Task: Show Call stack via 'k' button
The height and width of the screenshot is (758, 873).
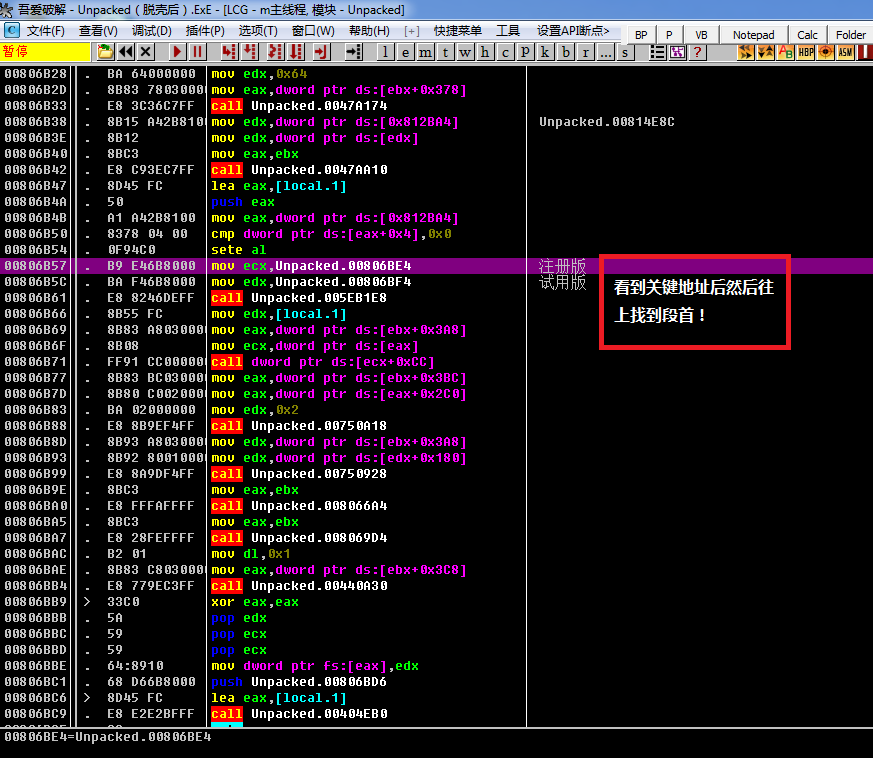Action: (x=545, y=52)
